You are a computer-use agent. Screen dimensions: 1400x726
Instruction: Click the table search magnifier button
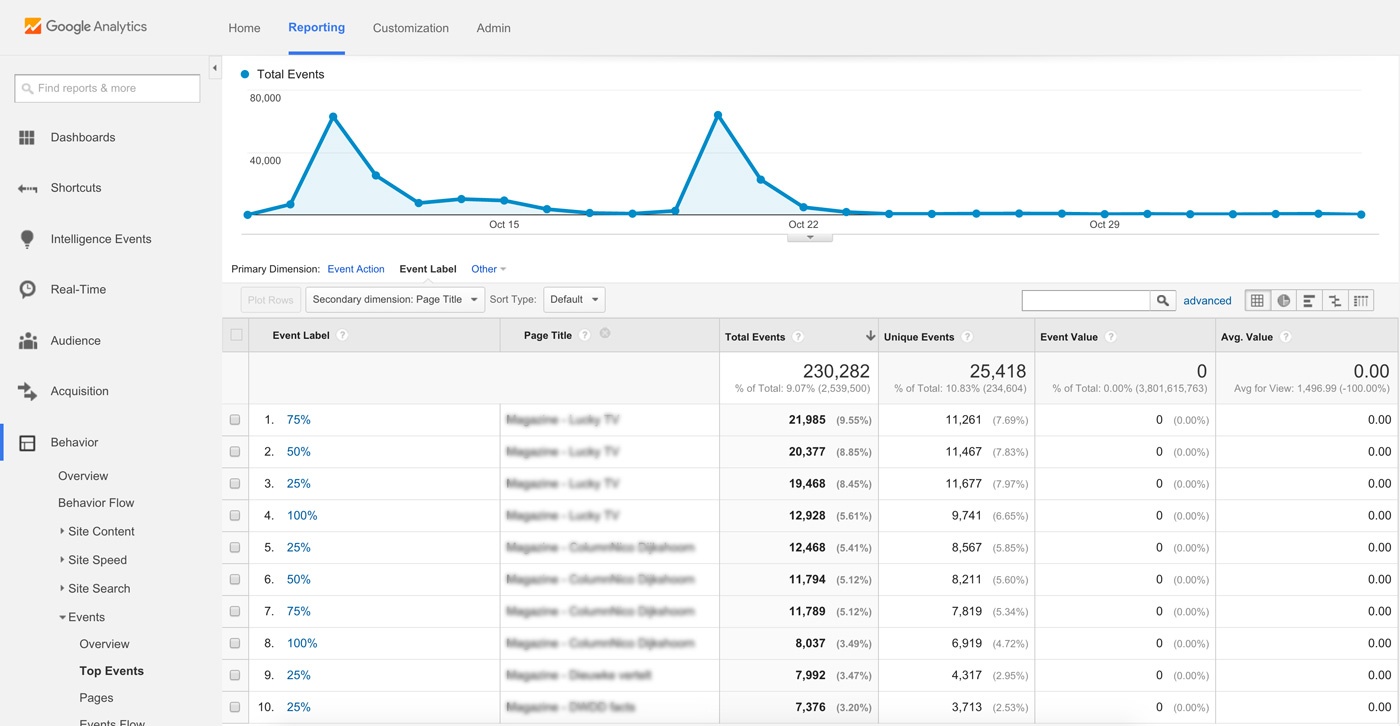click(1162, 300)
